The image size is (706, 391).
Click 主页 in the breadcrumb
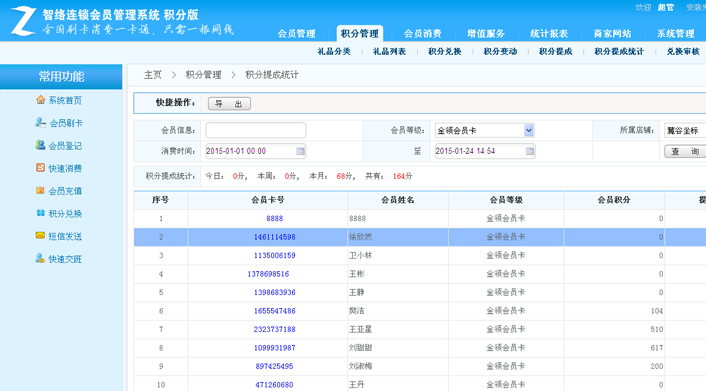pyautogui.click(x=153, y=75)
